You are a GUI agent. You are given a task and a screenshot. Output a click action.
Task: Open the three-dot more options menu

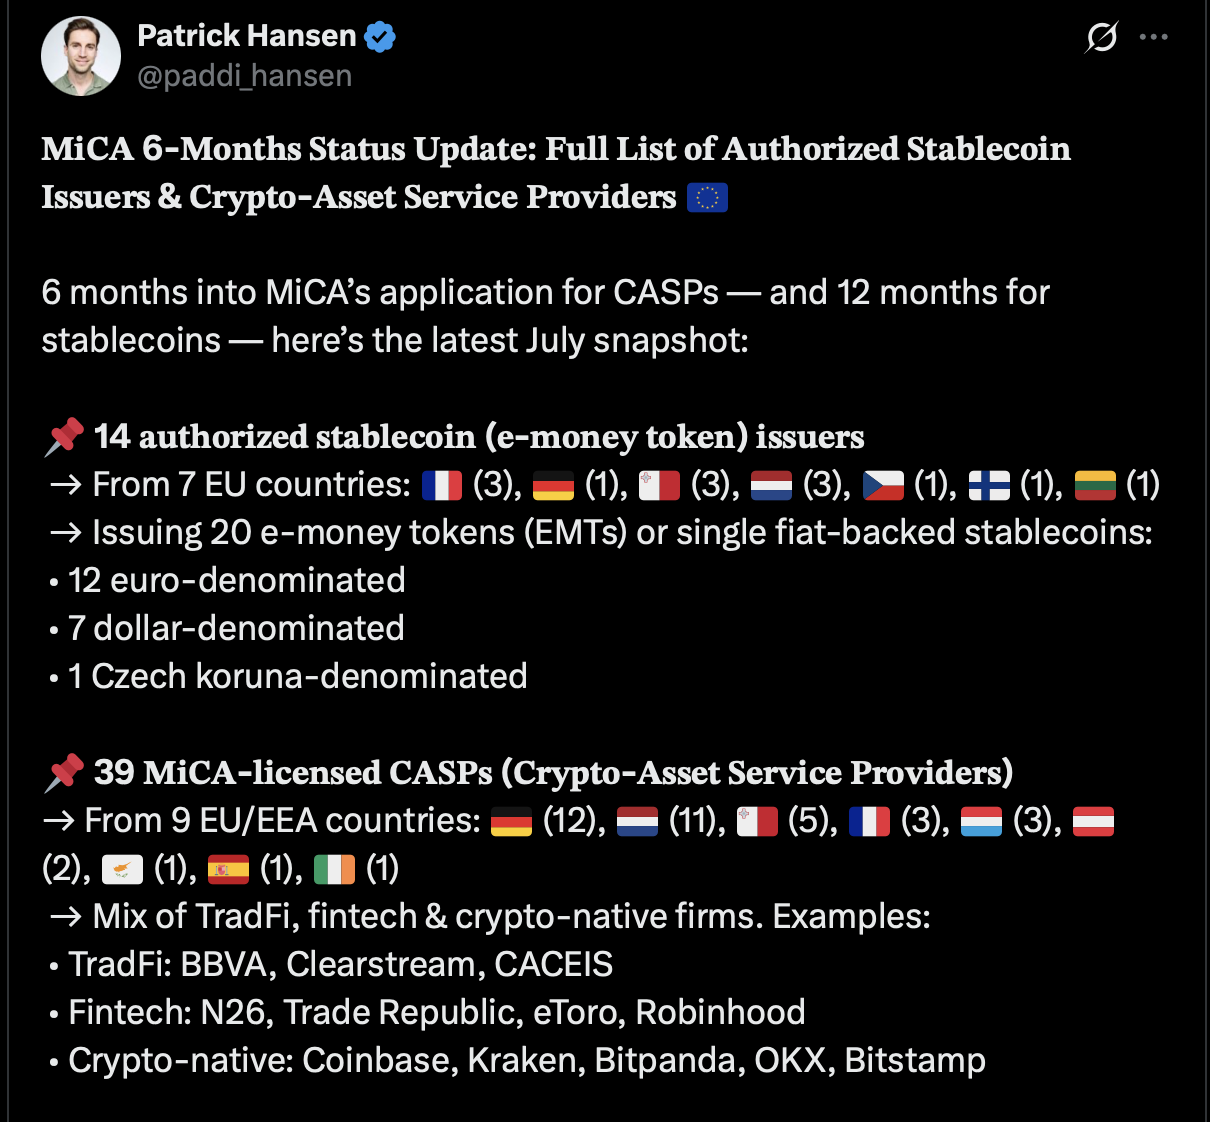1153,37
